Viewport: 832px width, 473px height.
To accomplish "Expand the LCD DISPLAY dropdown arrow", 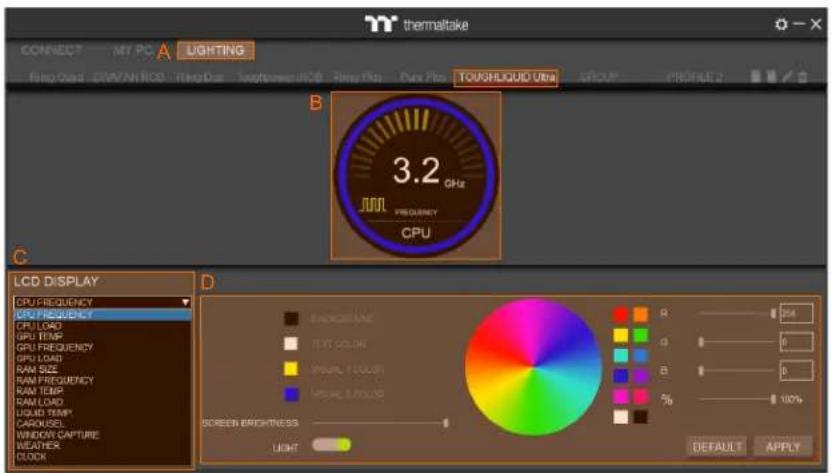I will [x=185, y=302].
